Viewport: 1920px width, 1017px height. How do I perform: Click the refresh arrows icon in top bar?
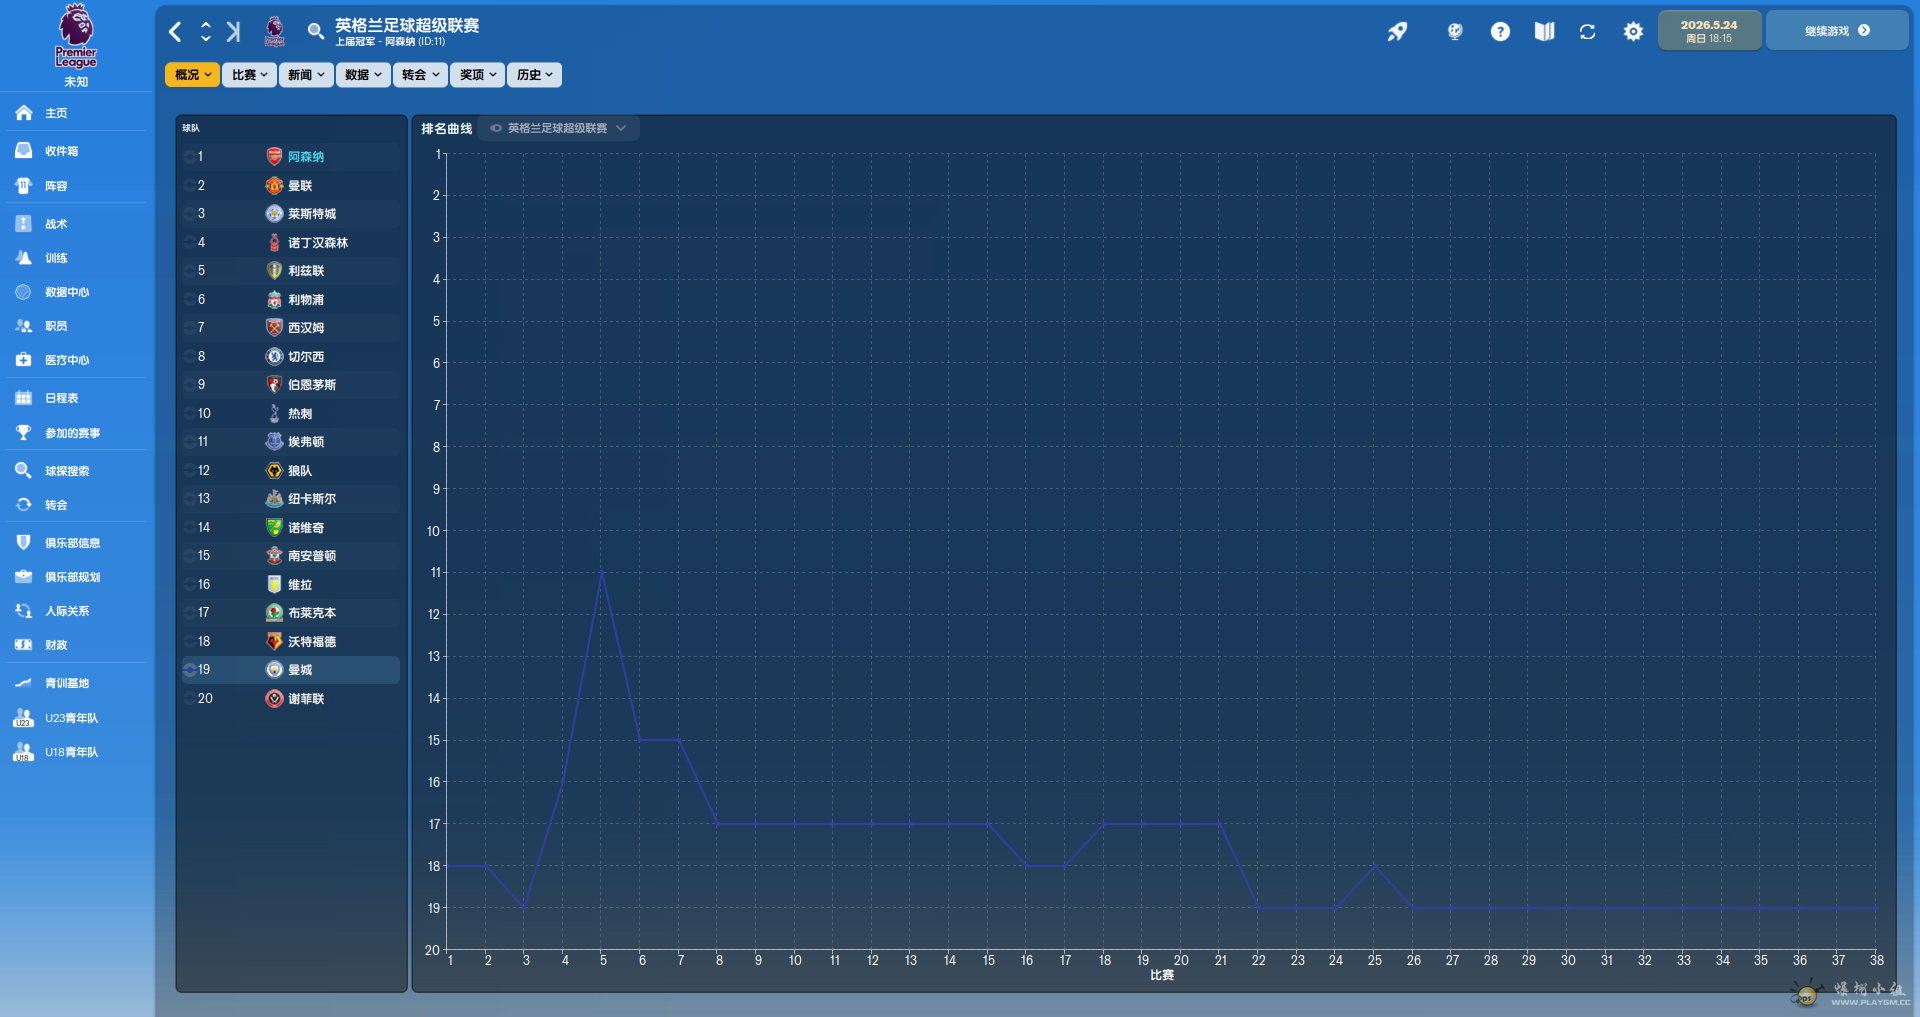[x=1587, y=32]
